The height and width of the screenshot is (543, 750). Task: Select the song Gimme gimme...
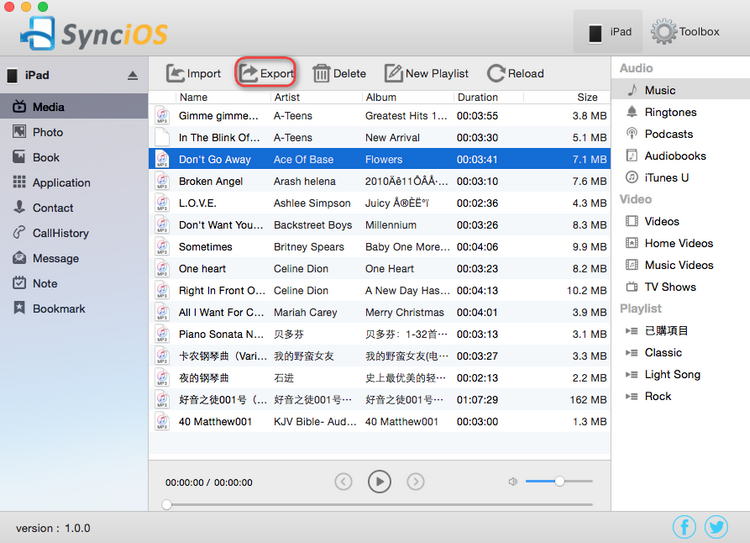[379, 116]
